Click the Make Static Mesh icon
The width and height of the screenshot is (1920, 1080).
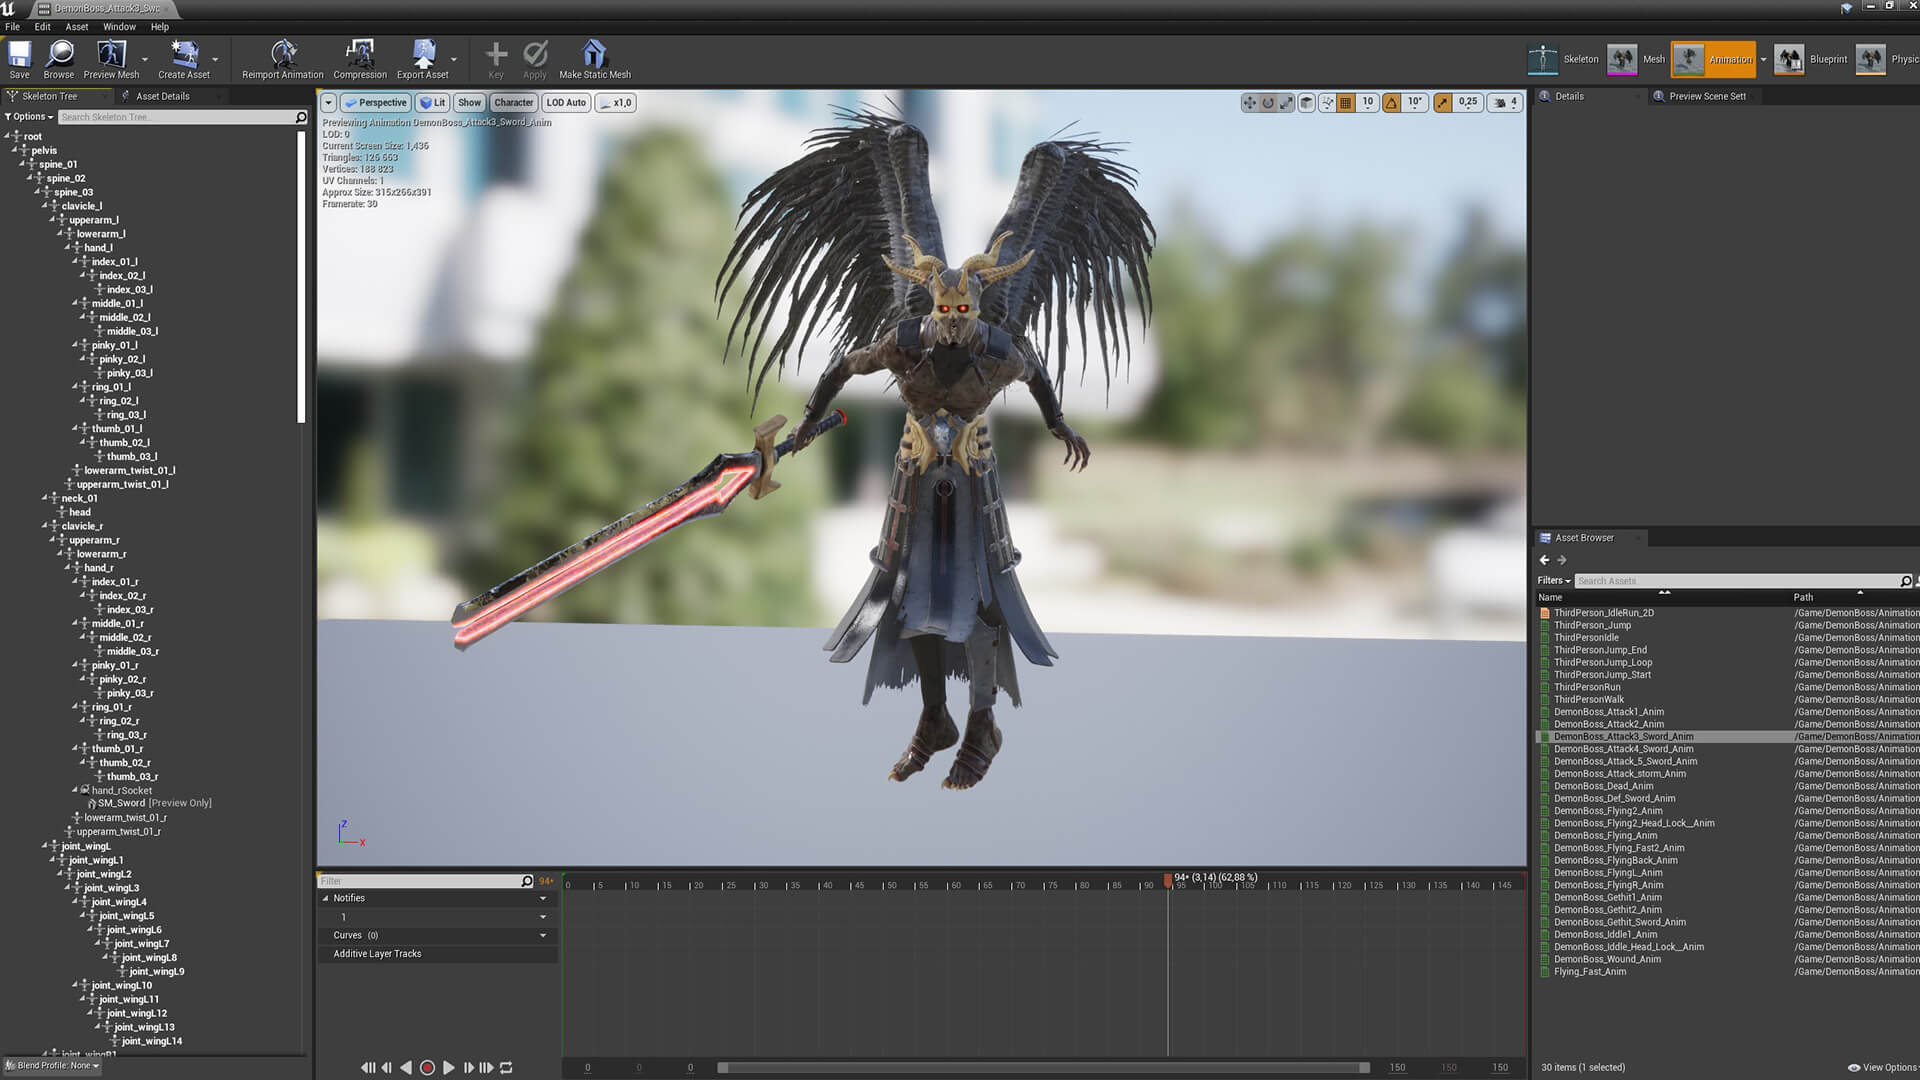594,54
